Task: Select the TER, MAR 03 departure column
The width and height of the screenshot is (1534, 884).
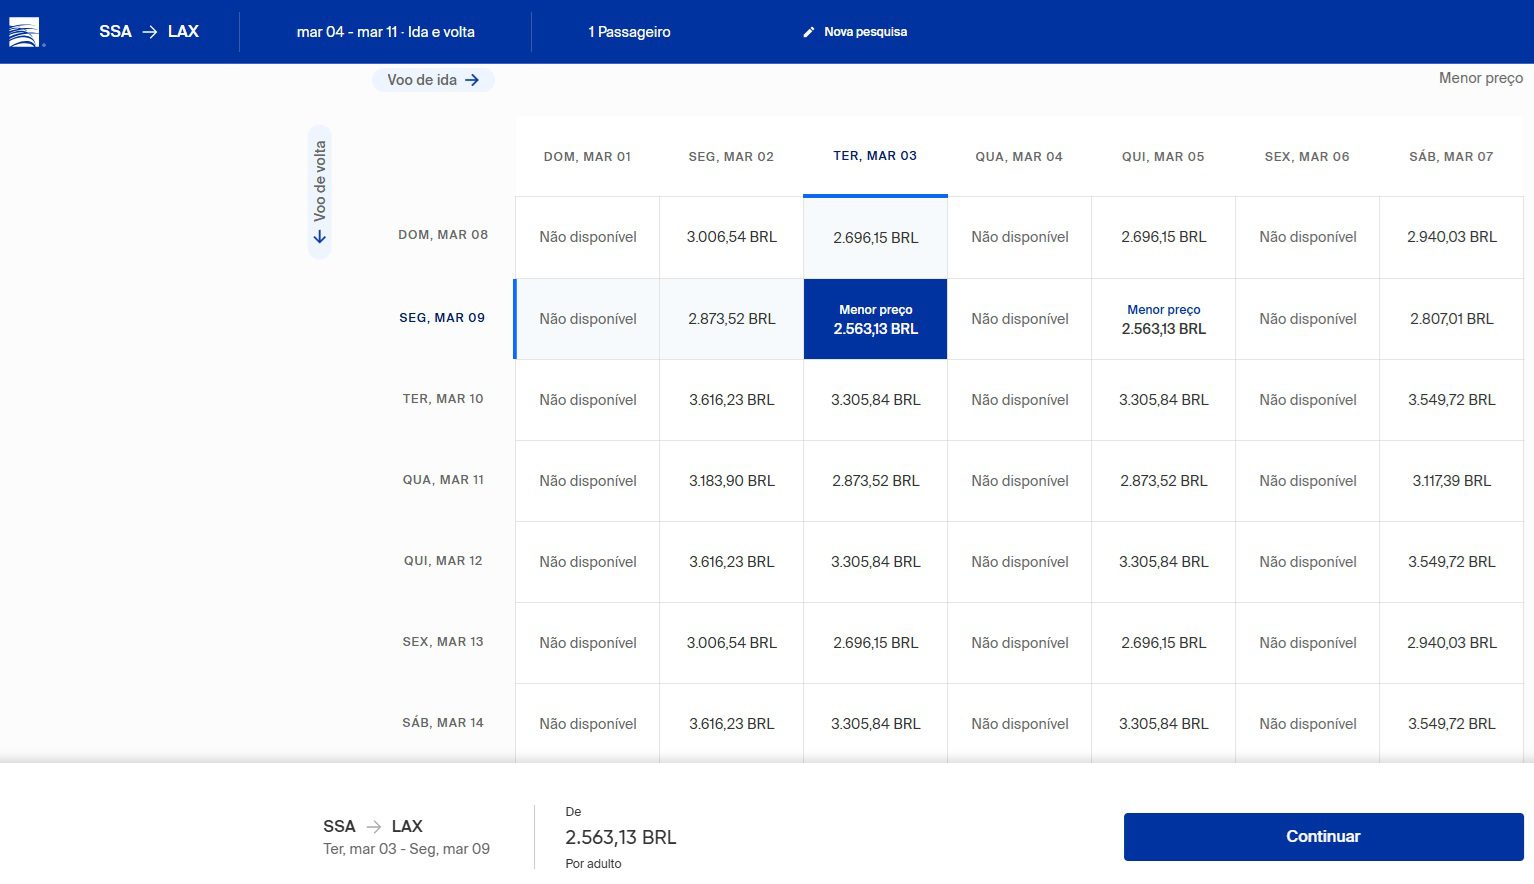Action: 875,156
